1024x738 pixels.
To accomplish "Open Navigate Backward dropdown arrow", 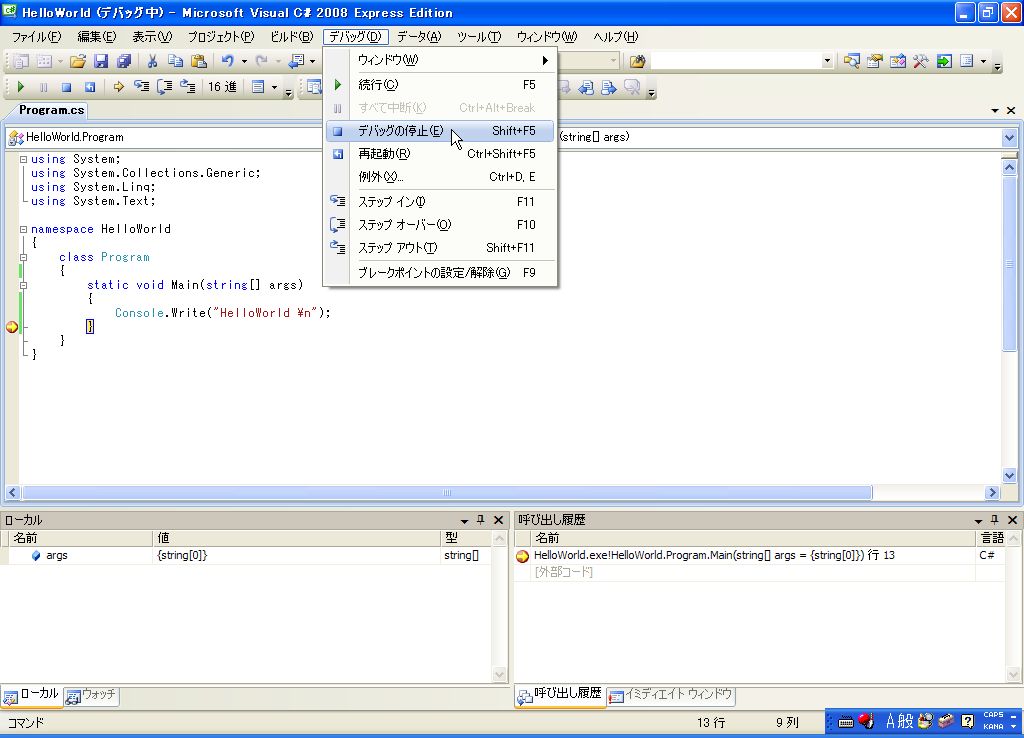I will (x=312, y=61).
